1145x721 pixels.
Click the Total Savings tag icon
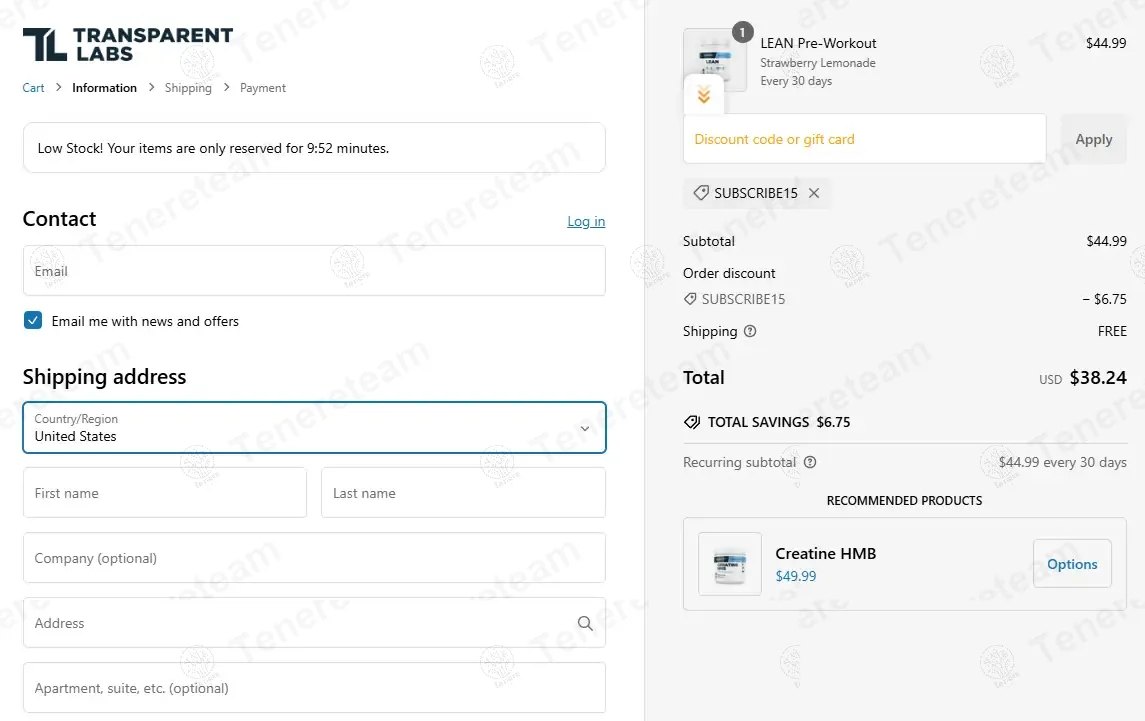point(691,422)
